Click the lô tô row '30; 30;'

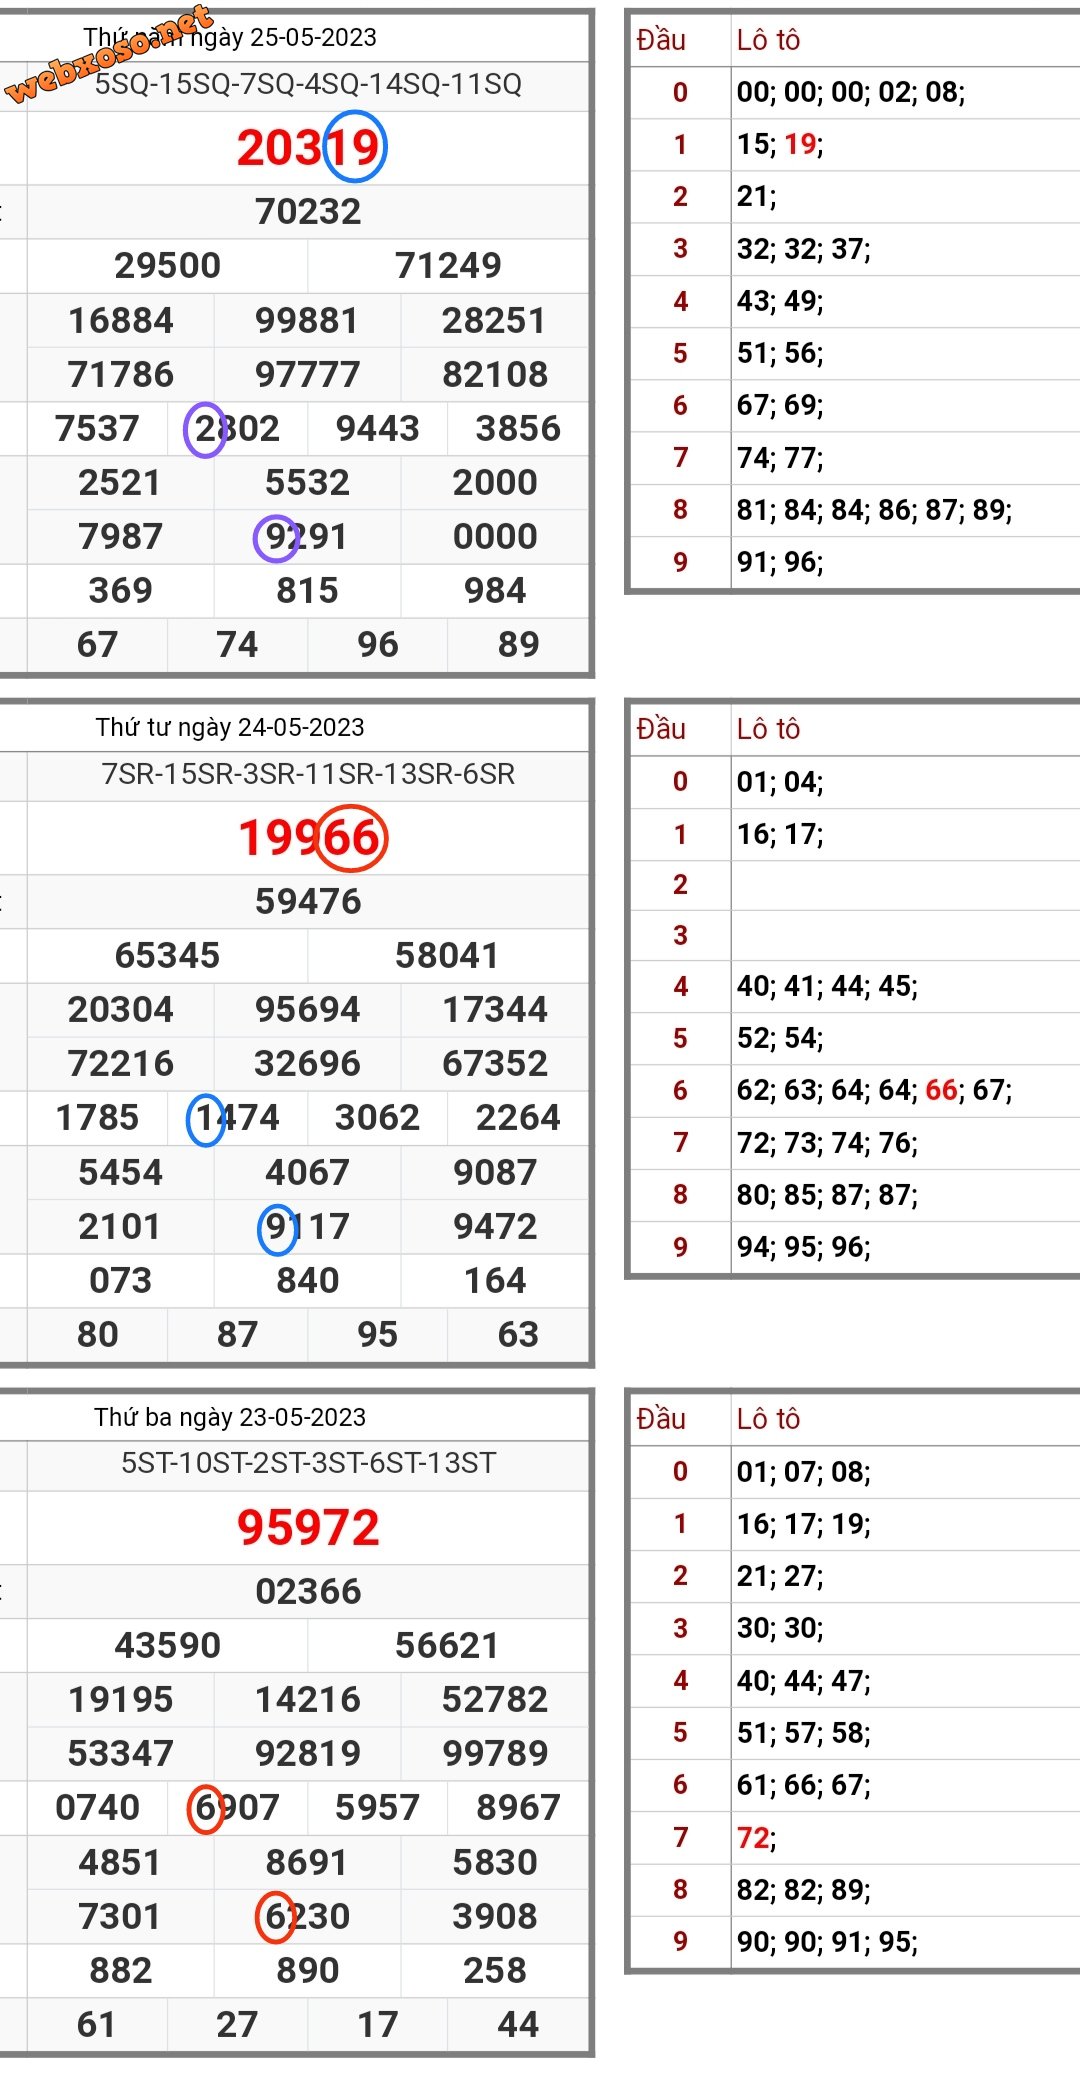780,1628
